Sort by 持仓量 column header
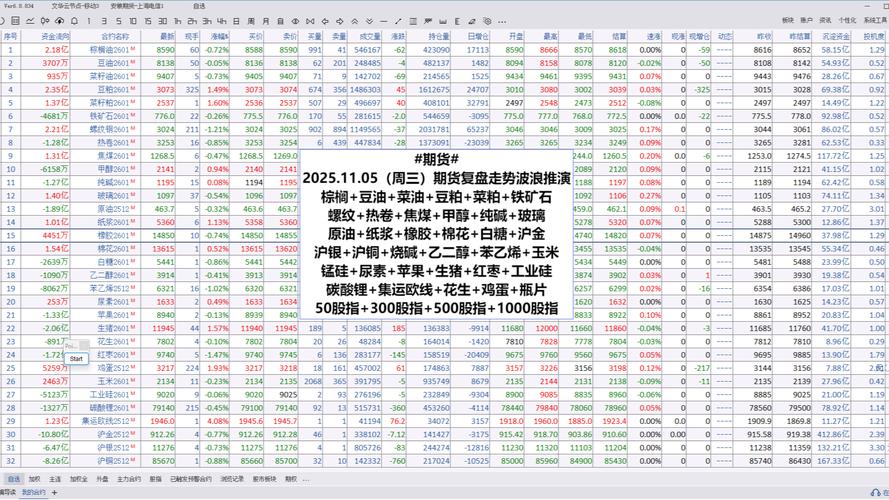 (439, 36)
